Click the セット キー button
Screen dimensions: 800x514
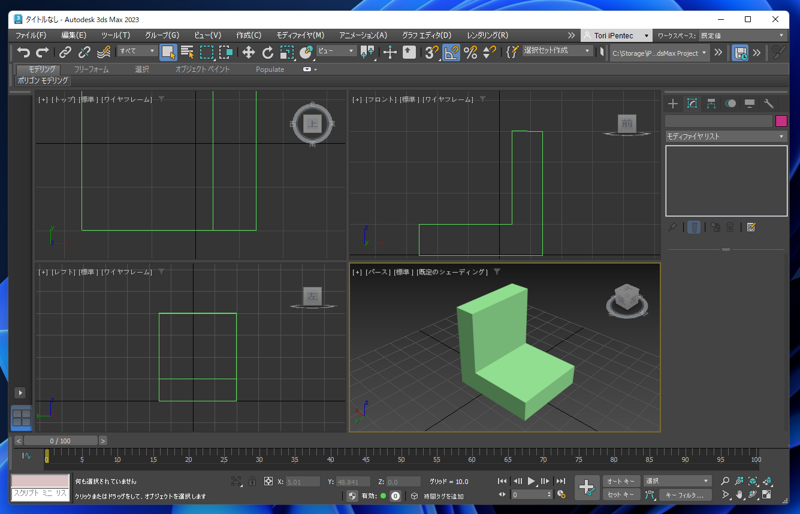621,495
